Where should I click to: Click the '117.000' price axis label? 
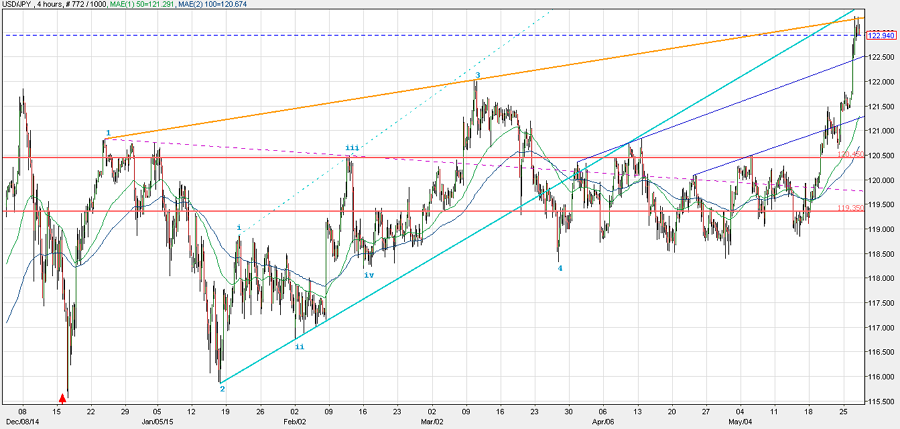tap(881, 327)
